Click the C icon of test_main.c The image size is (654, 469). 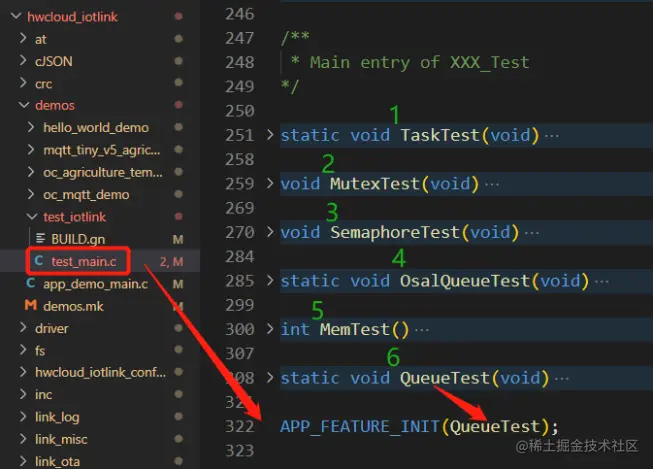(39, 261)
